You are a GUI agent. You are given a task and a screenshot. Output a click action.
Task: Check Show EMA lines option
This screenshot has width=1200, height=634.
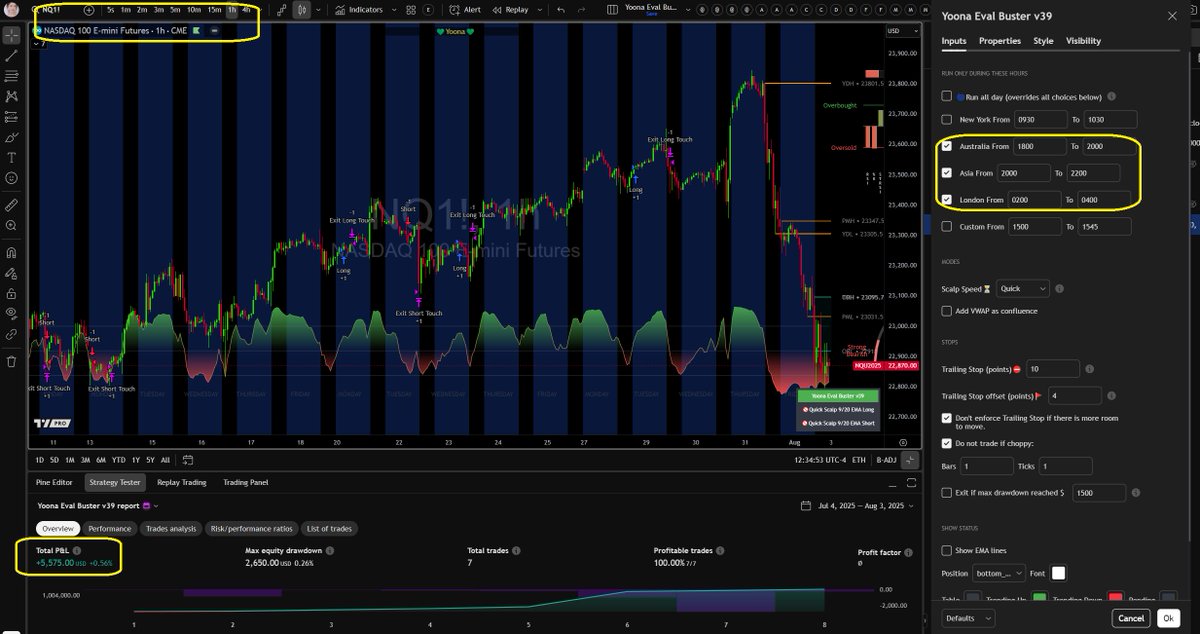click(947, 551)
